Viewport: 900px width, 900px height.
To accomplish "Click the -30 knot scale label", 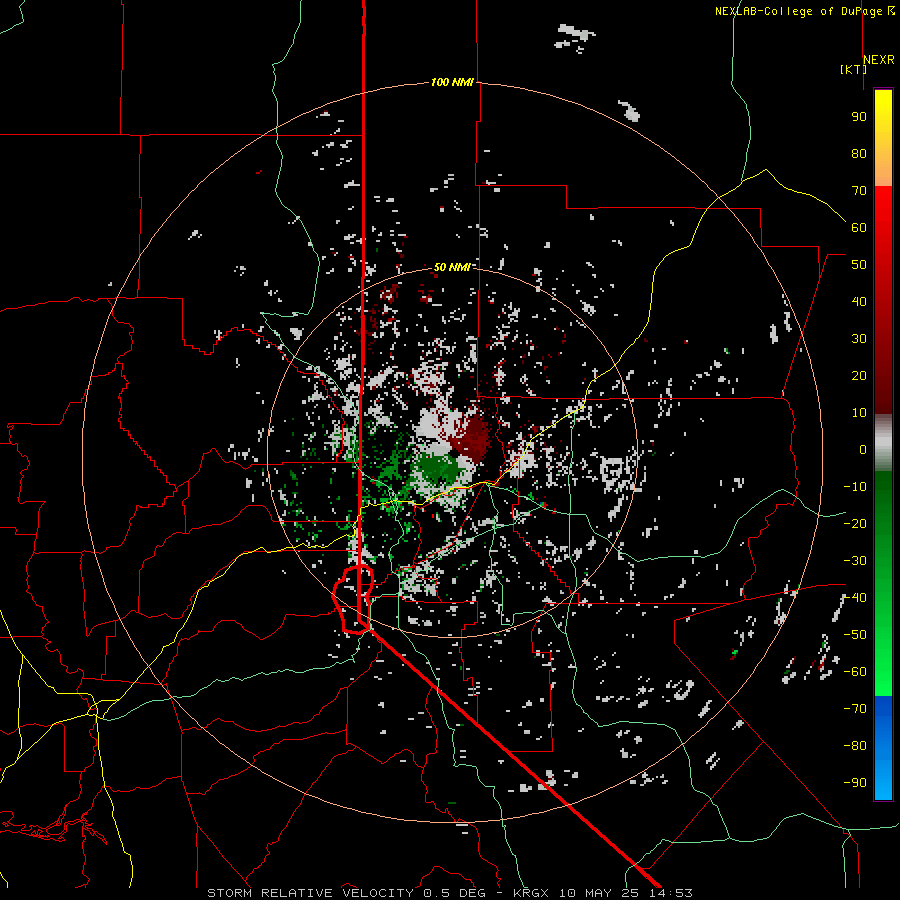I will point(855,561).
